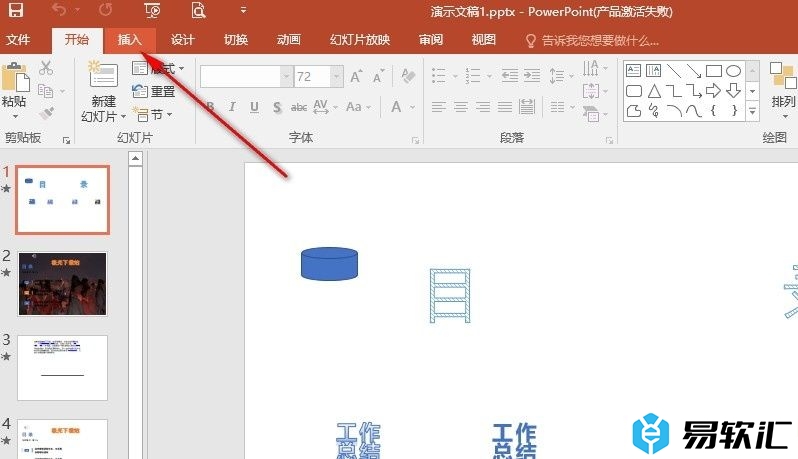Viewport: 798px width, 459px height.
Task: Click the Format Painter brush icon
Action: point(46,113)
